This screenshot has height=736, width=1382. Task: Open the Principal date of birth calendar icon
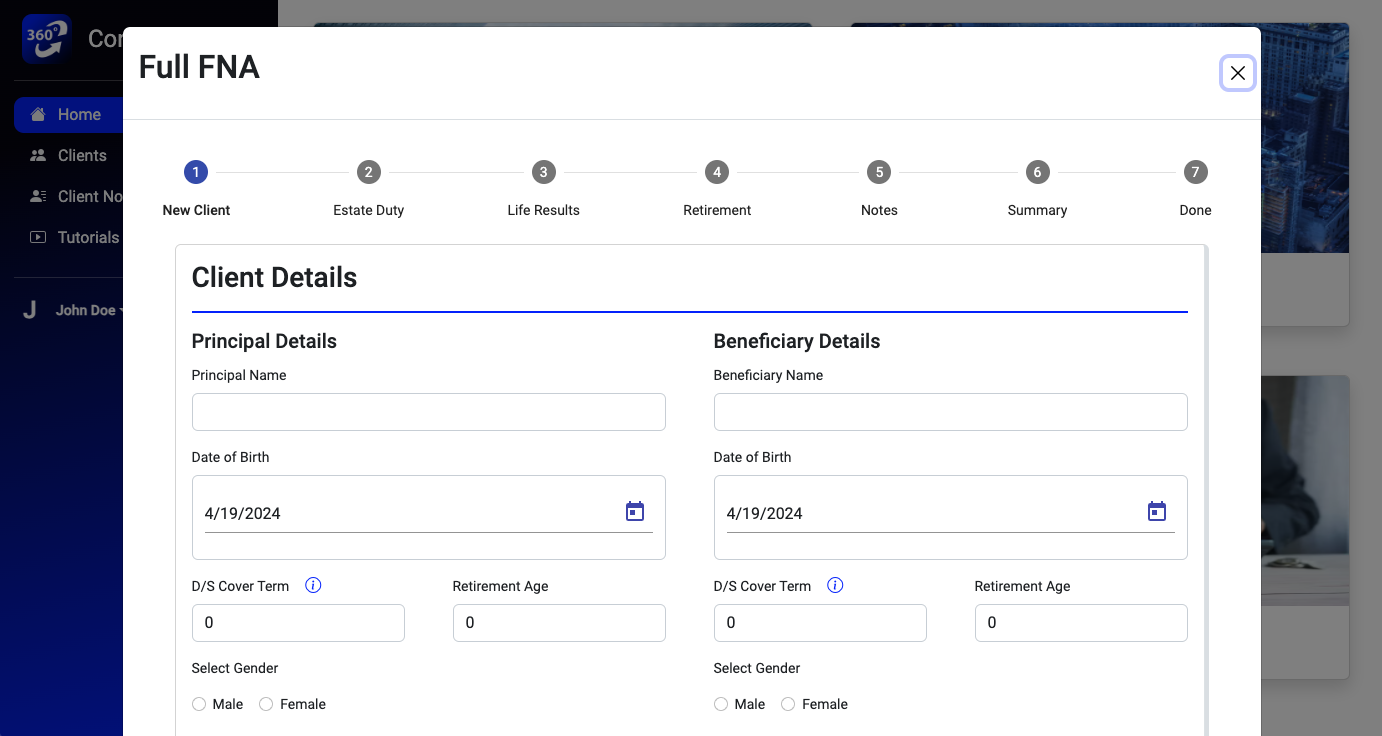(x=635, y=512)
